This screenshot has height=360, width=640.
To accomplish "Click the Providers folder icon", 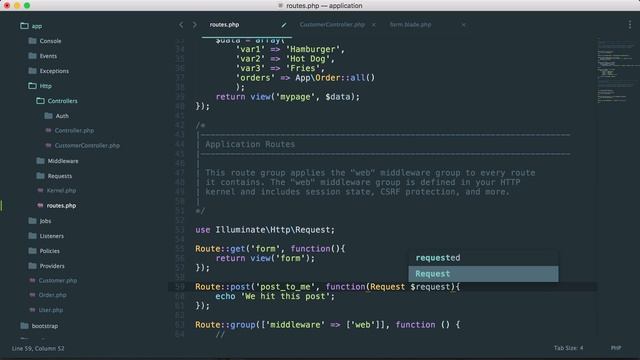I will pos(33,266).
